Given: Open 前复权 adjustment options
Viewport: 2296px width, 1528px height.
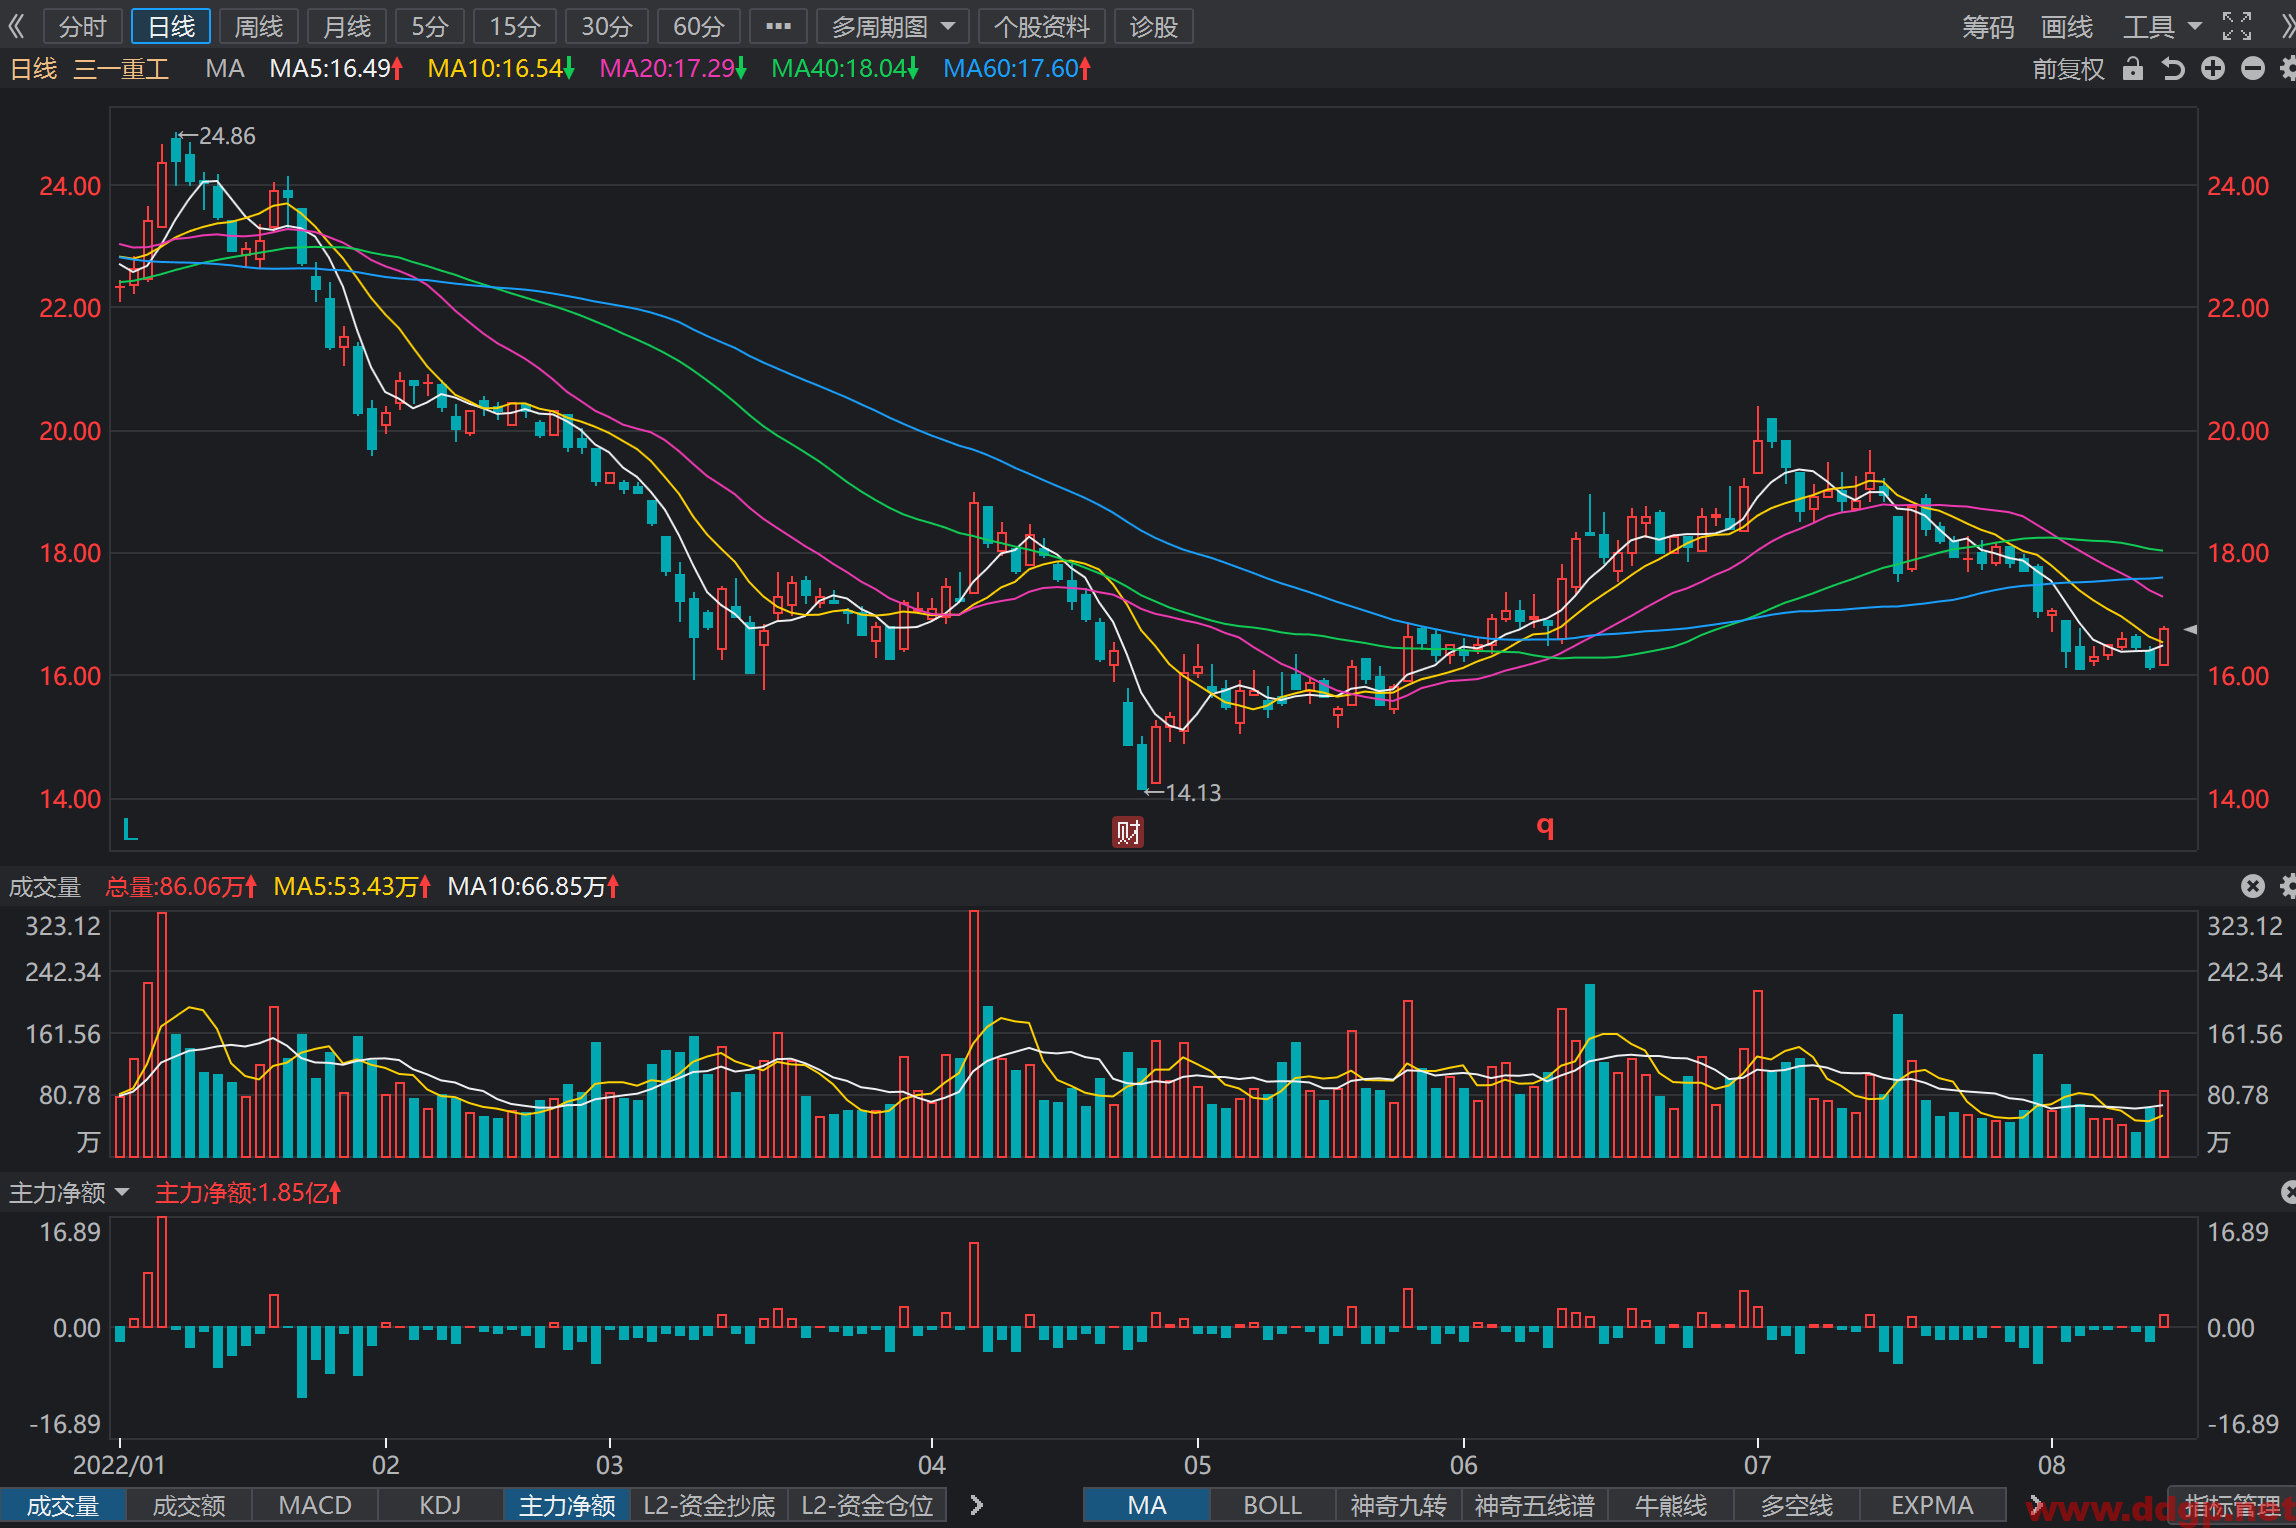Looking at the screenshot, I should 2068,69.
